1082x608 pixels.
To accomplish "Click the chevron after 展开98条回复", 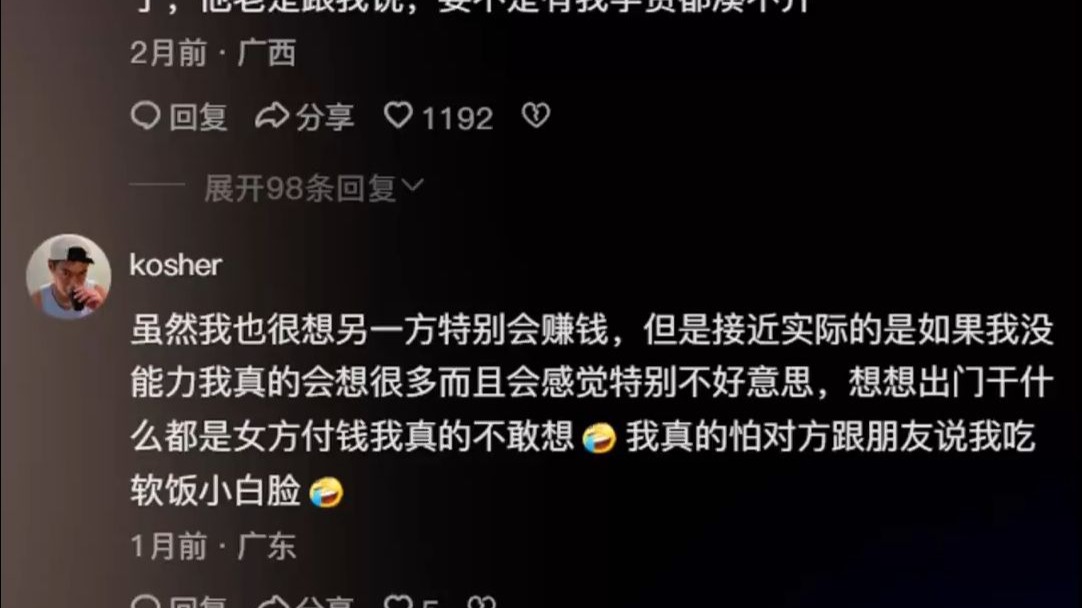I will pyautogui.click(x=412, y=186).
